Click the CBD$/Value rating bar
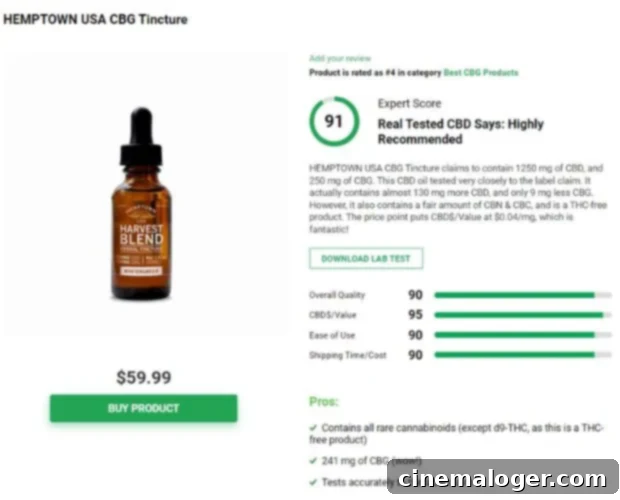Screen dimensions: 620x500 [523, 315]
